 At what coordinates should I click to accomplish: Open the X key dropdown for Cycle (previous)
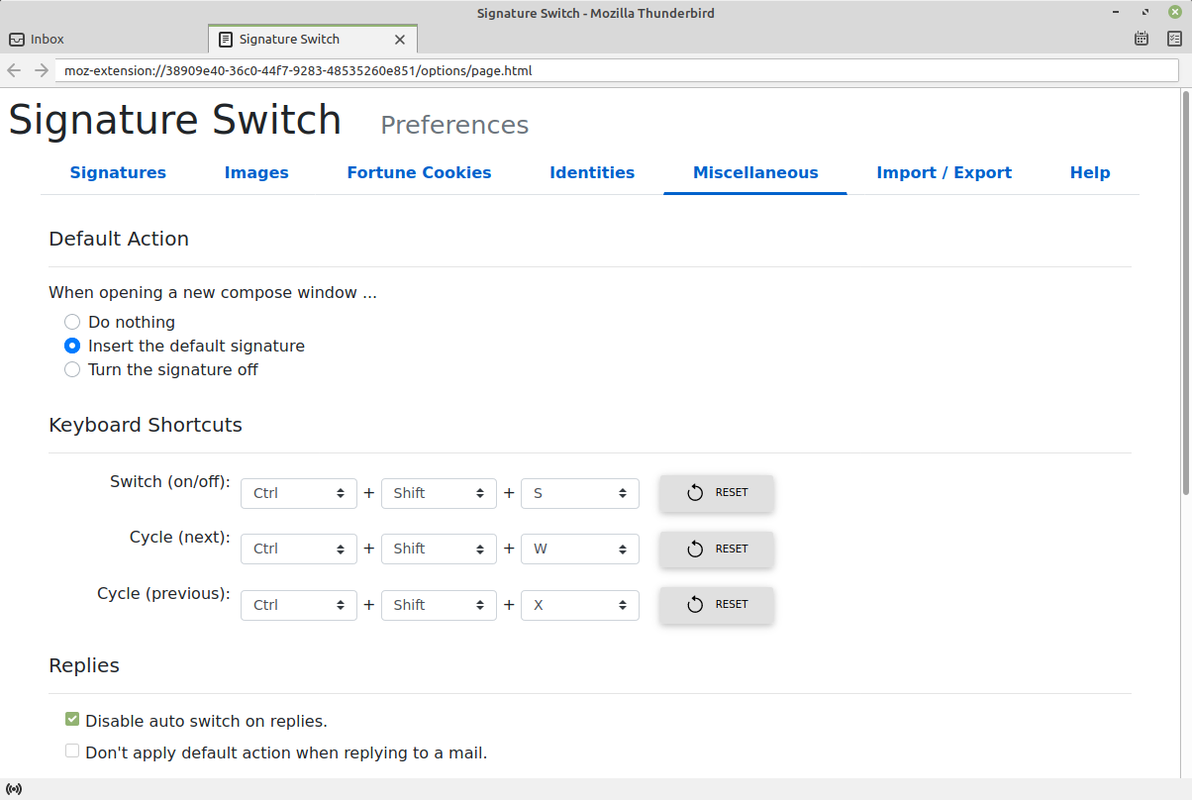pos(580,605)
